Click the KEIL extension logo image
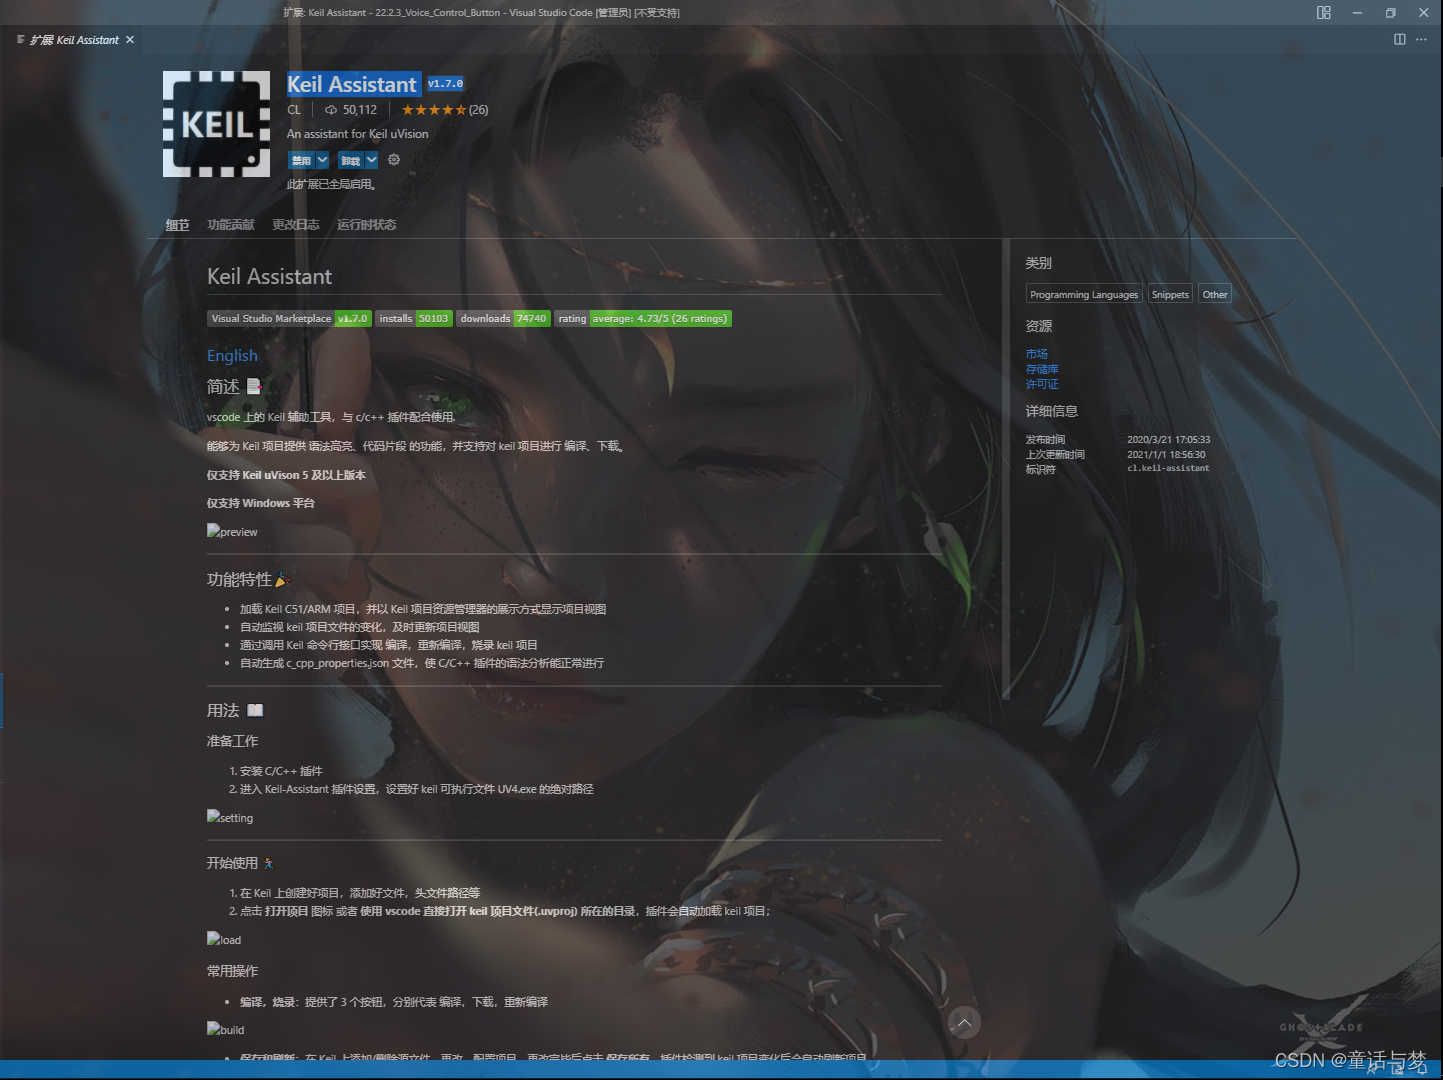This screenshot has width=1443, height=1080. click(216, 124)
